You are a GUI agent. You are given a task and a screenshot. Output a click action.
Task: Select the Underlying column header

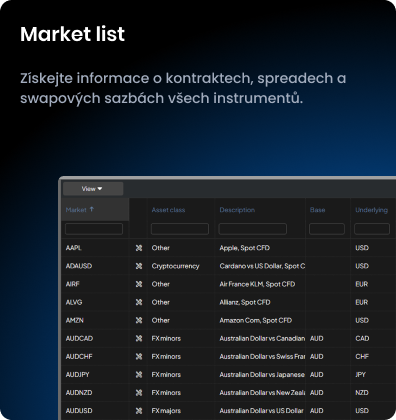[x=372, y=210]
